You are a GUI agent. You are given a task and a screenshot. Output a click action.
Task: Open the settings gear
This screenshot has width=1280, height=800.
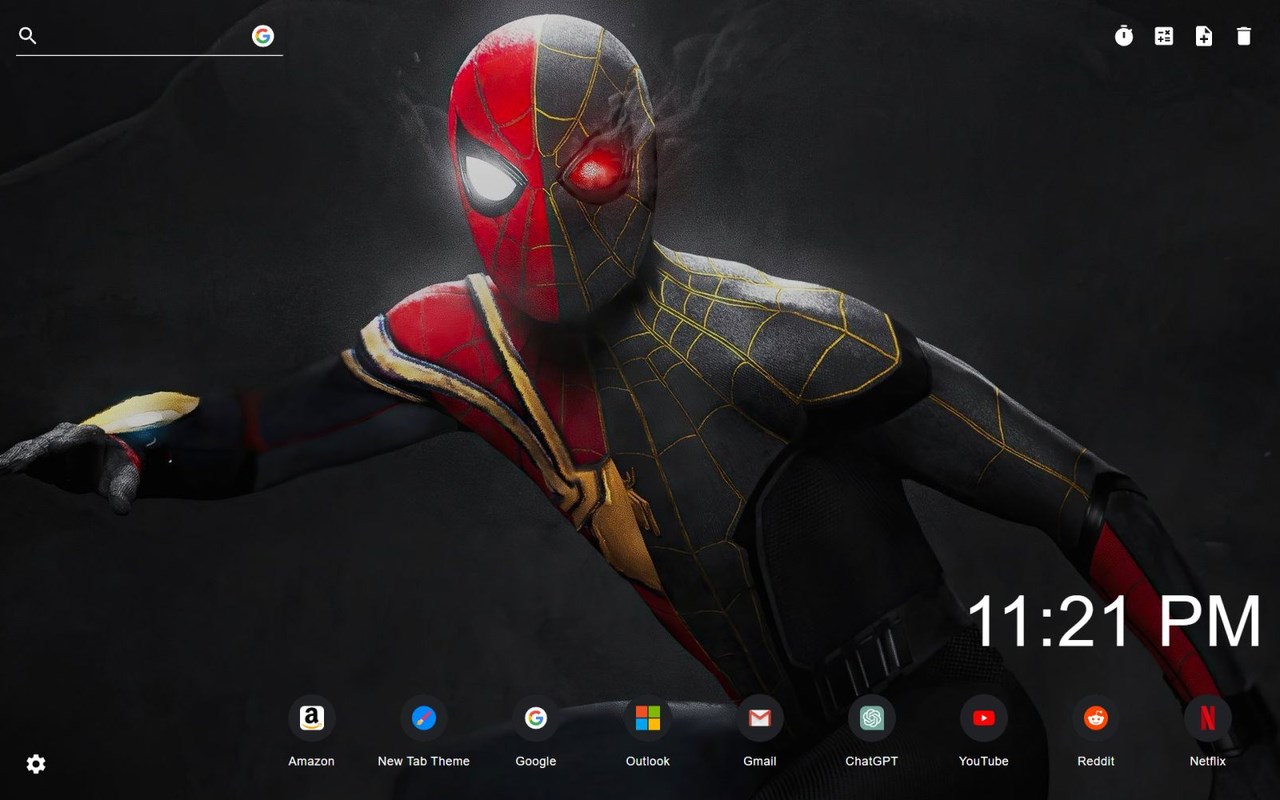tap(36, 764)
